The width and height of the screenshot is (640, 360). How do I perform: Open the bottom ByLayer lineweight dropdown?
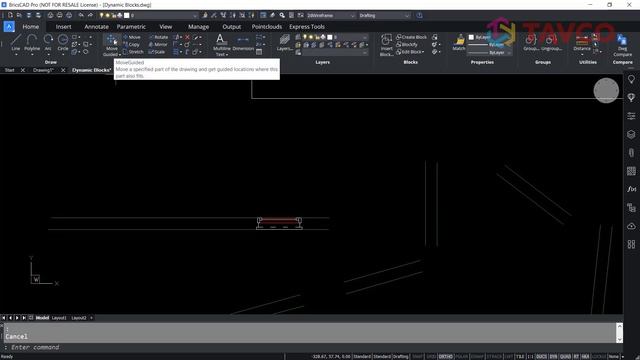pos(490,53)
